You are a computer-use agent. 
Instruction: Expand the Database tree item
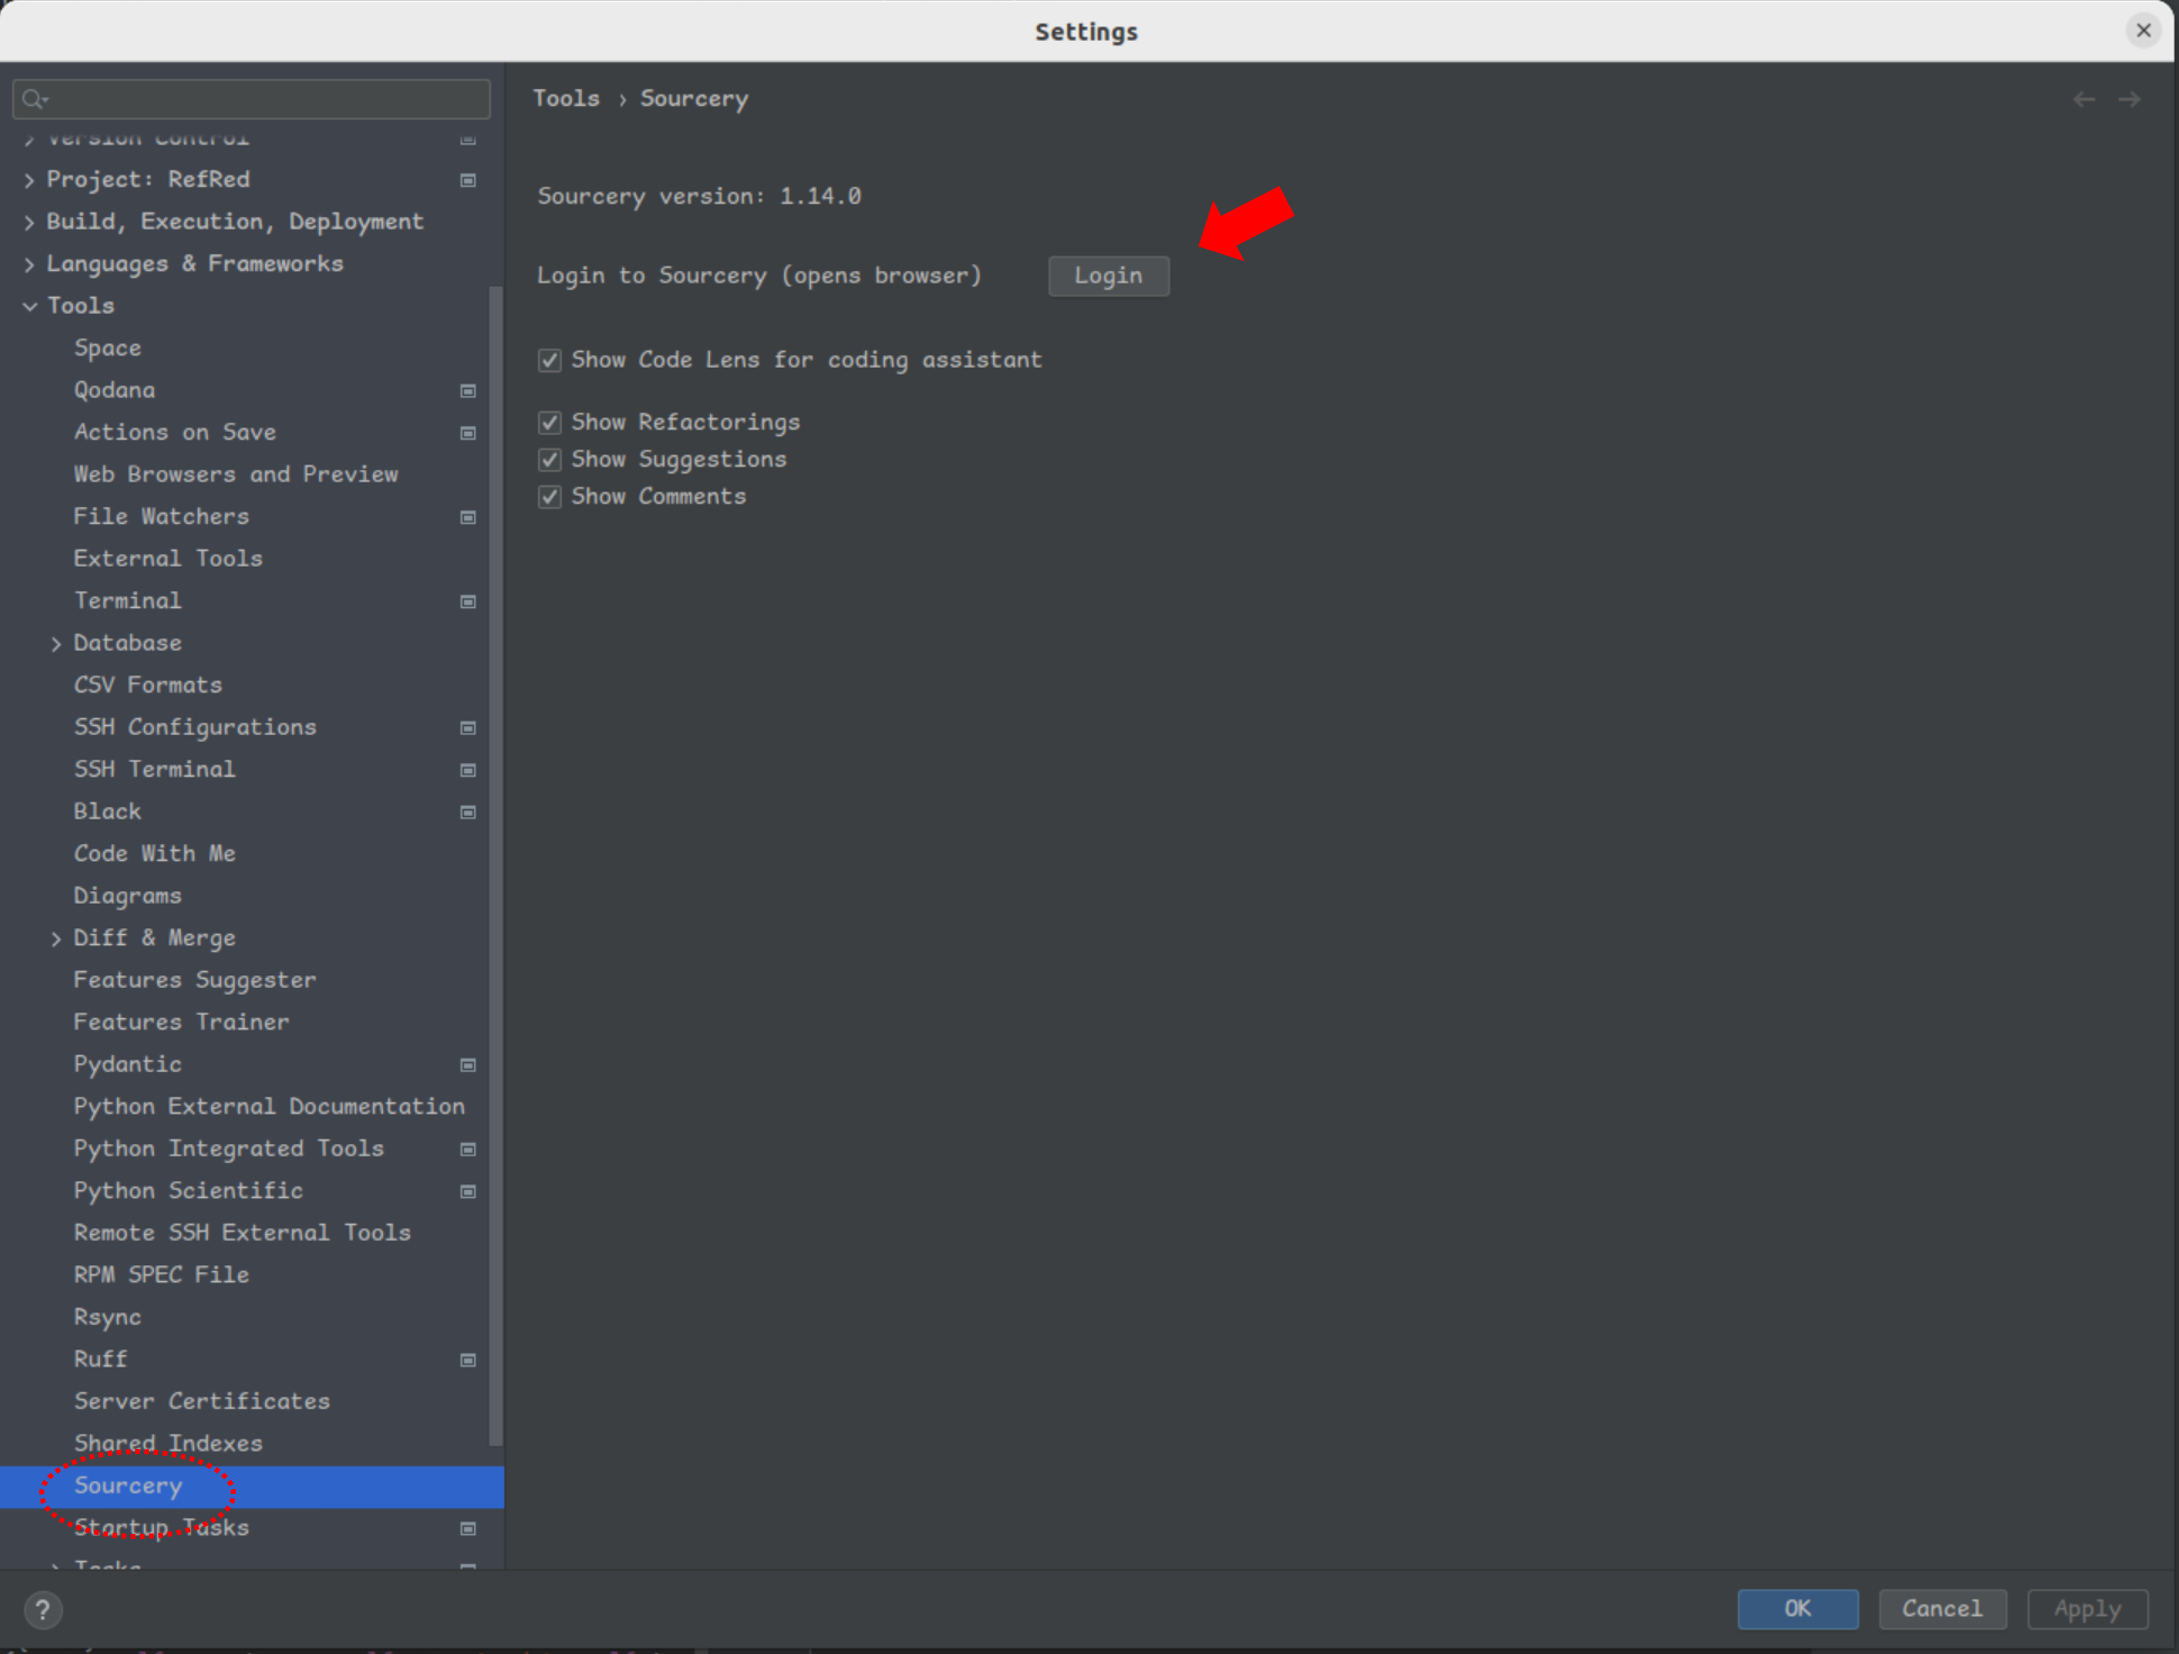[x=56, y=643]
